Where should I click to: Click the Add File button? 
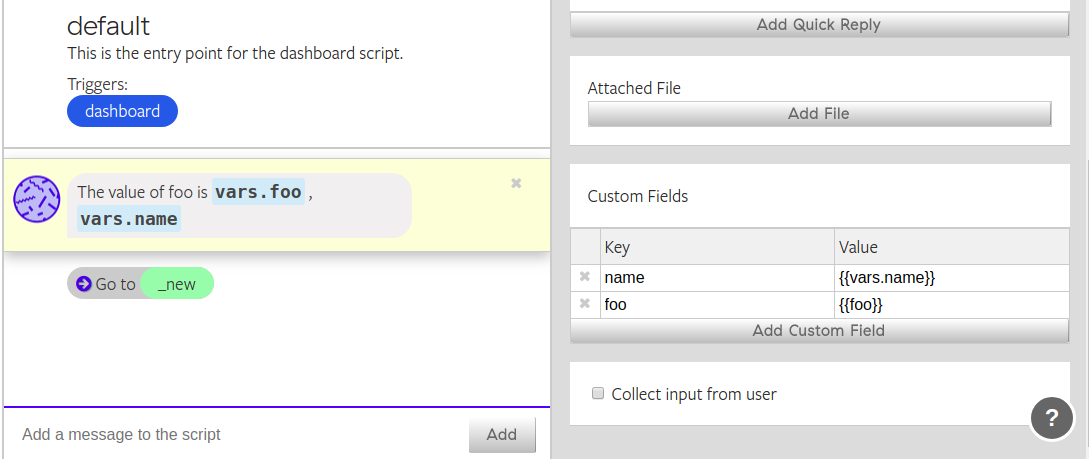(819, 113)
